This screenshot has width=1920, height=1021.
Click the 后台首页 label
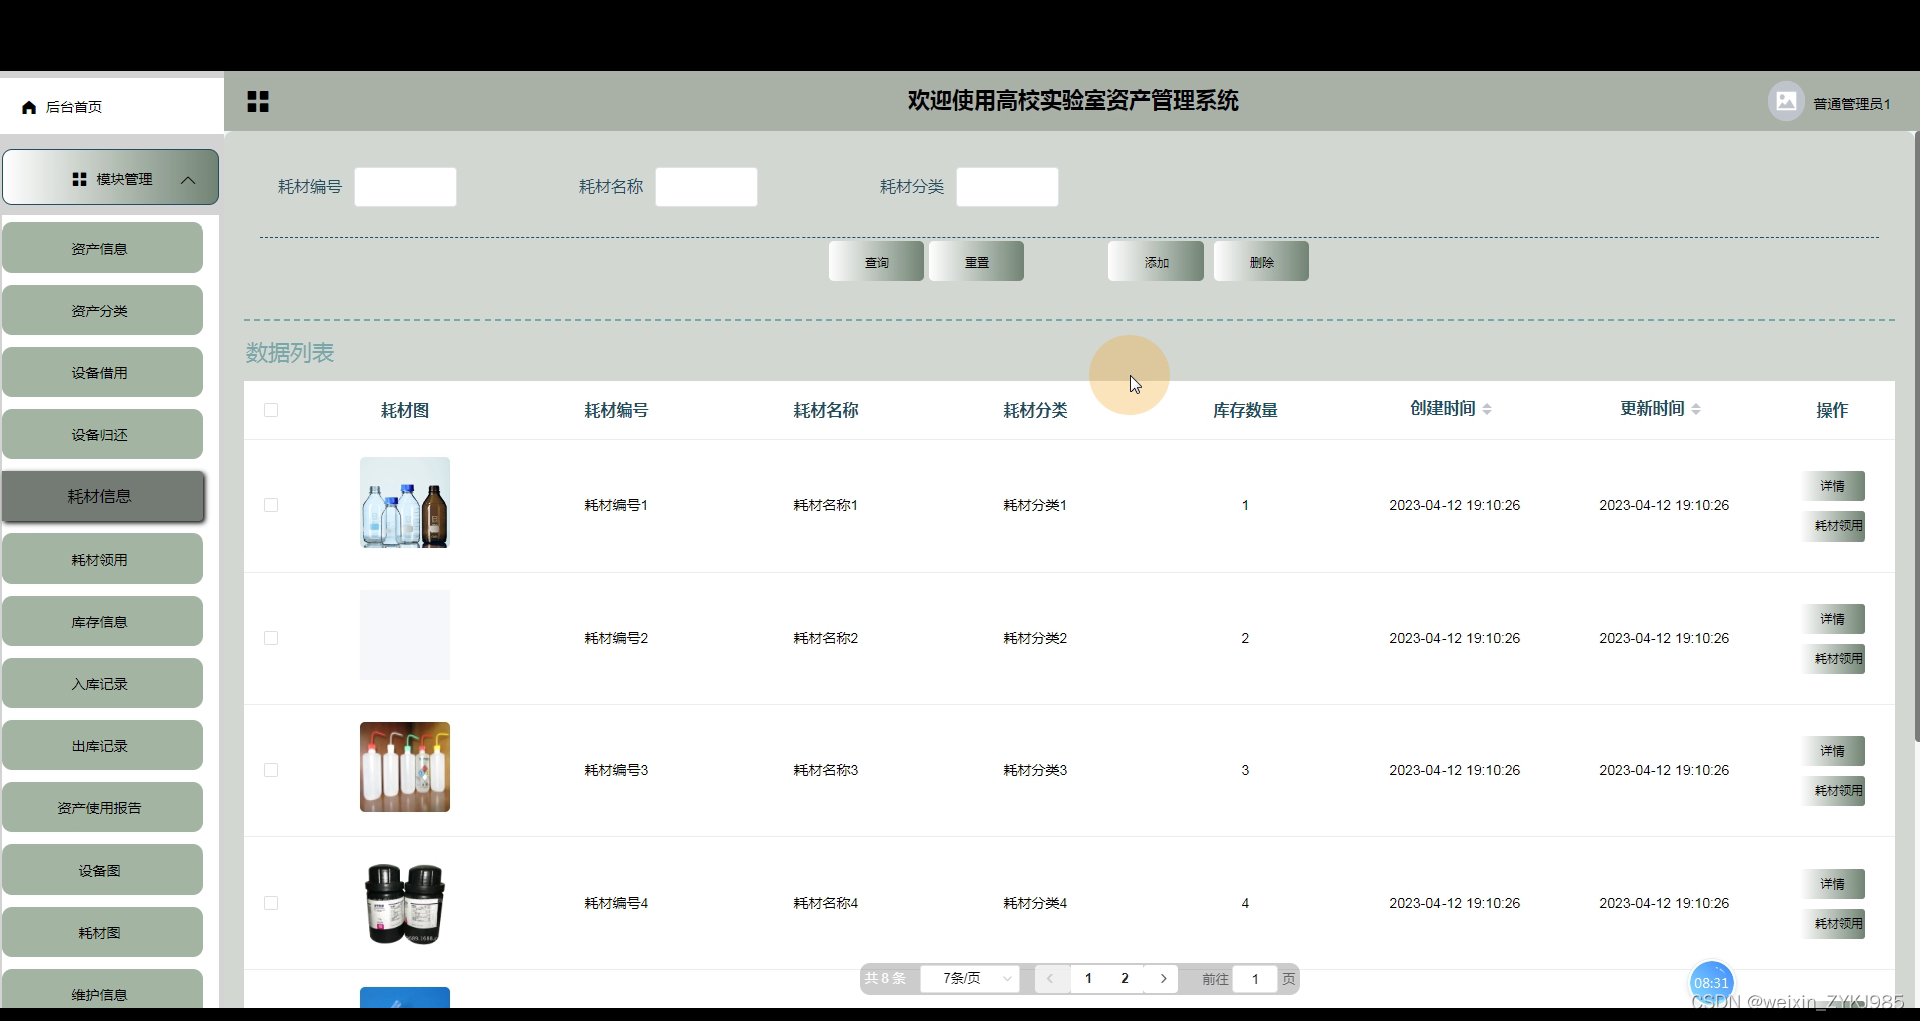pyautogui.click(x=74, y=107)
